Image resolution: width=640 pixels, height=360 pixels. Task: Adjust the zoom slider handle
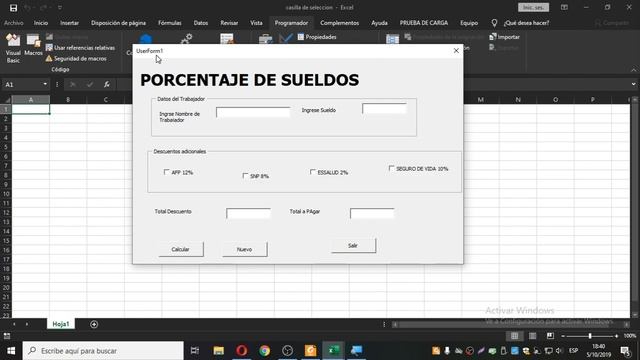coord(590,336)
